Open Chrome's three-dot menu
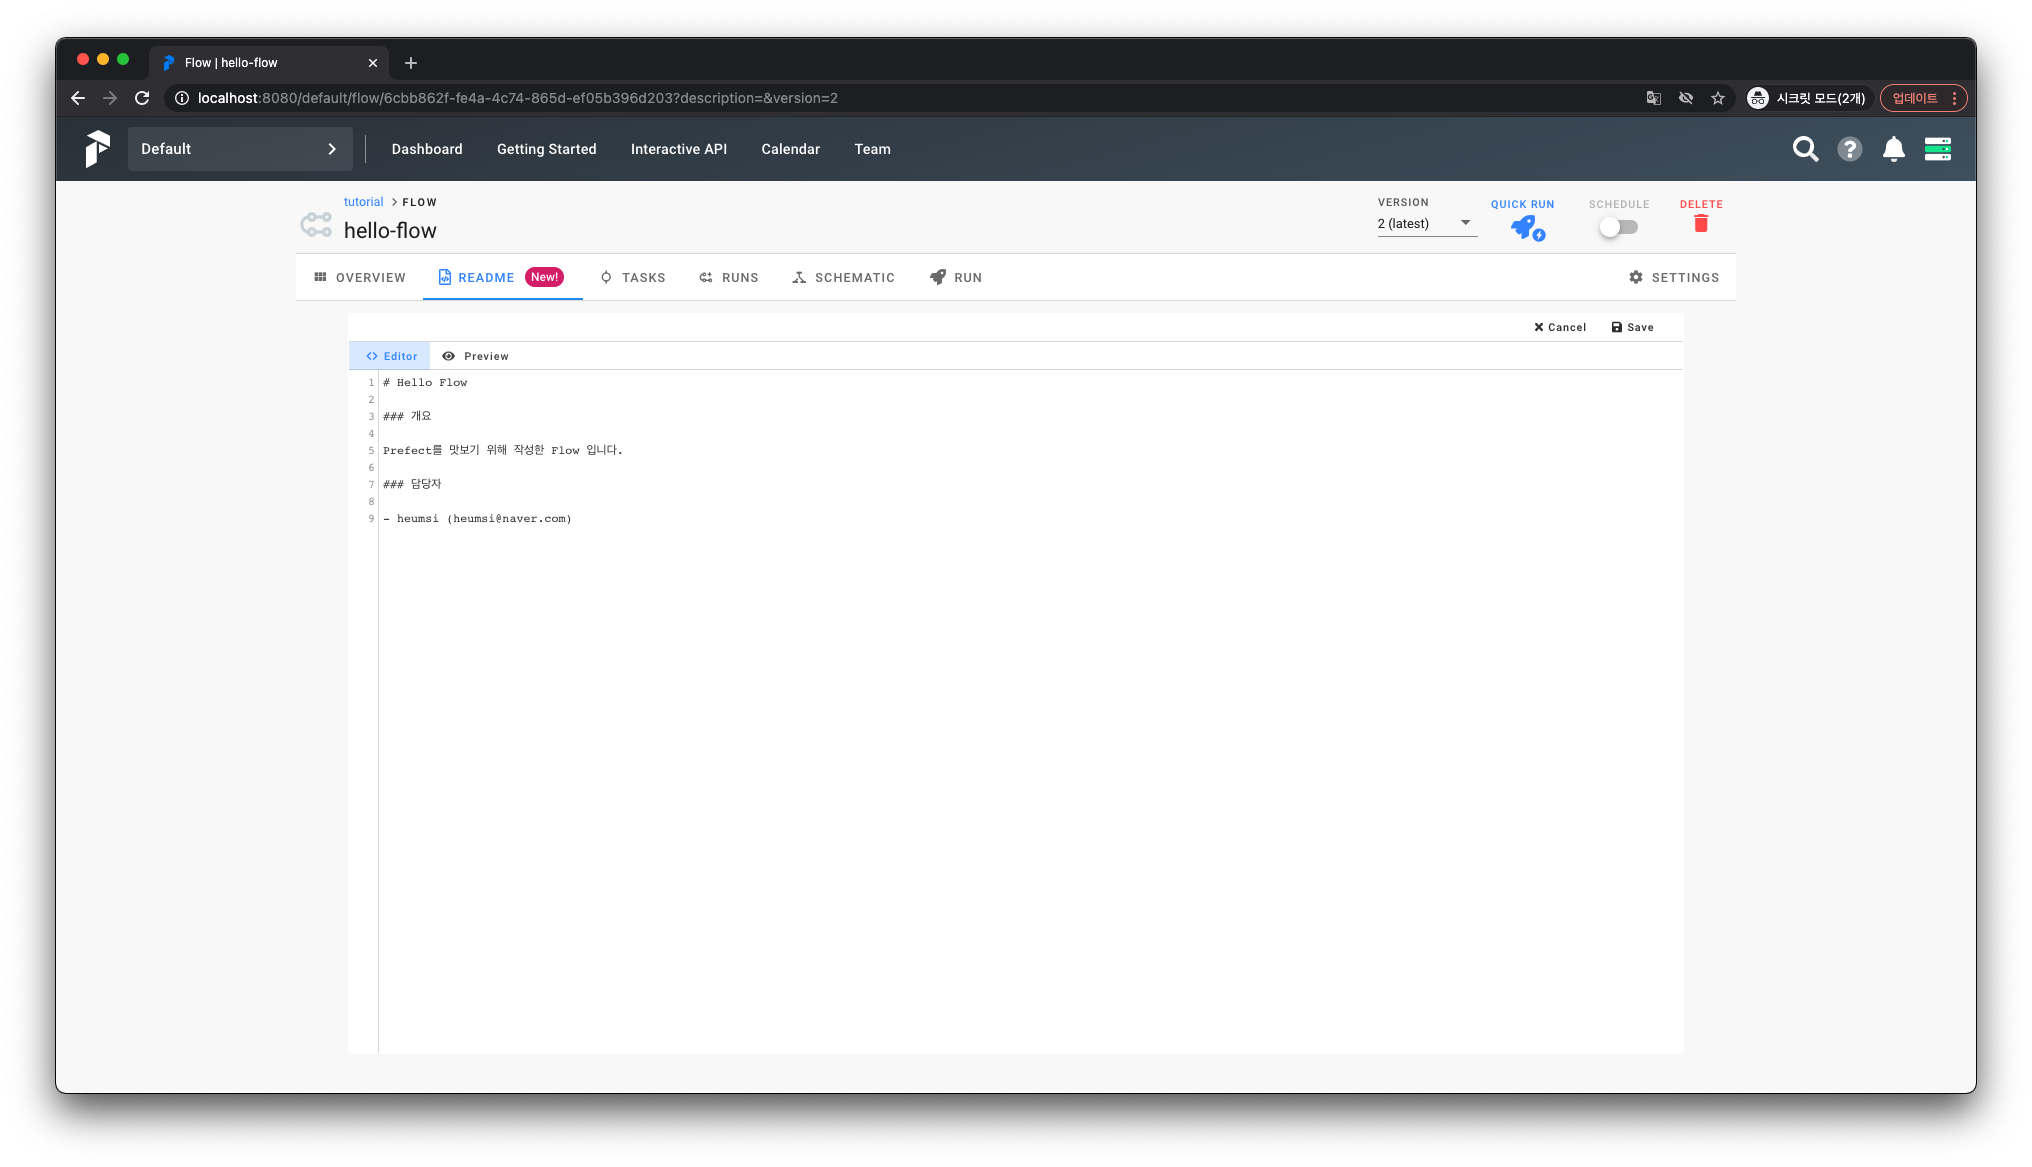The image size is (2032, 1167). [1954, 98]
